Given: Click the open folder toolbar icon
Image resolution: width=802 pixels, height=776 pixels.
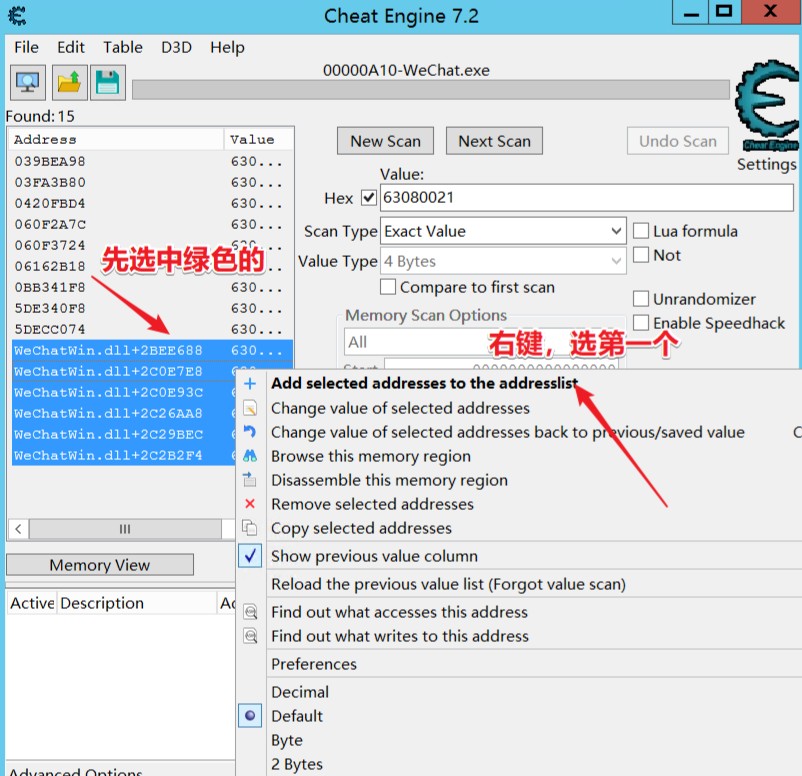Looking at the screenshot, I should [x=68, y=82].
